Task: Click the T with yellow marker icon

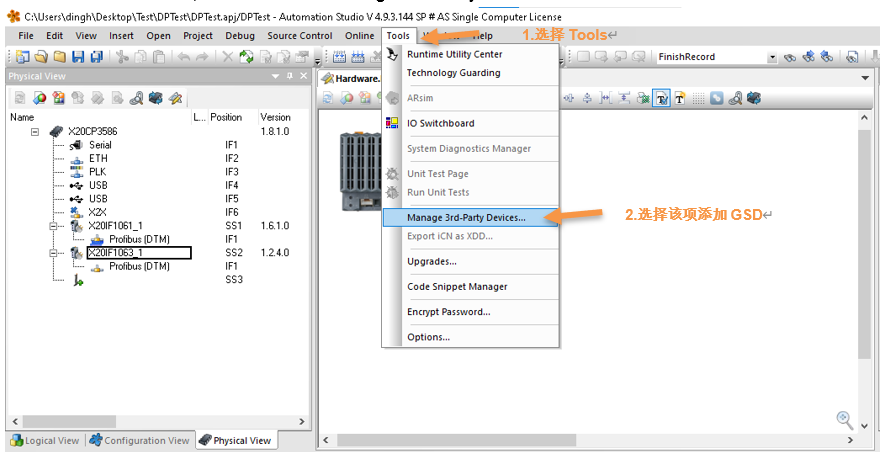Action: 679,98
